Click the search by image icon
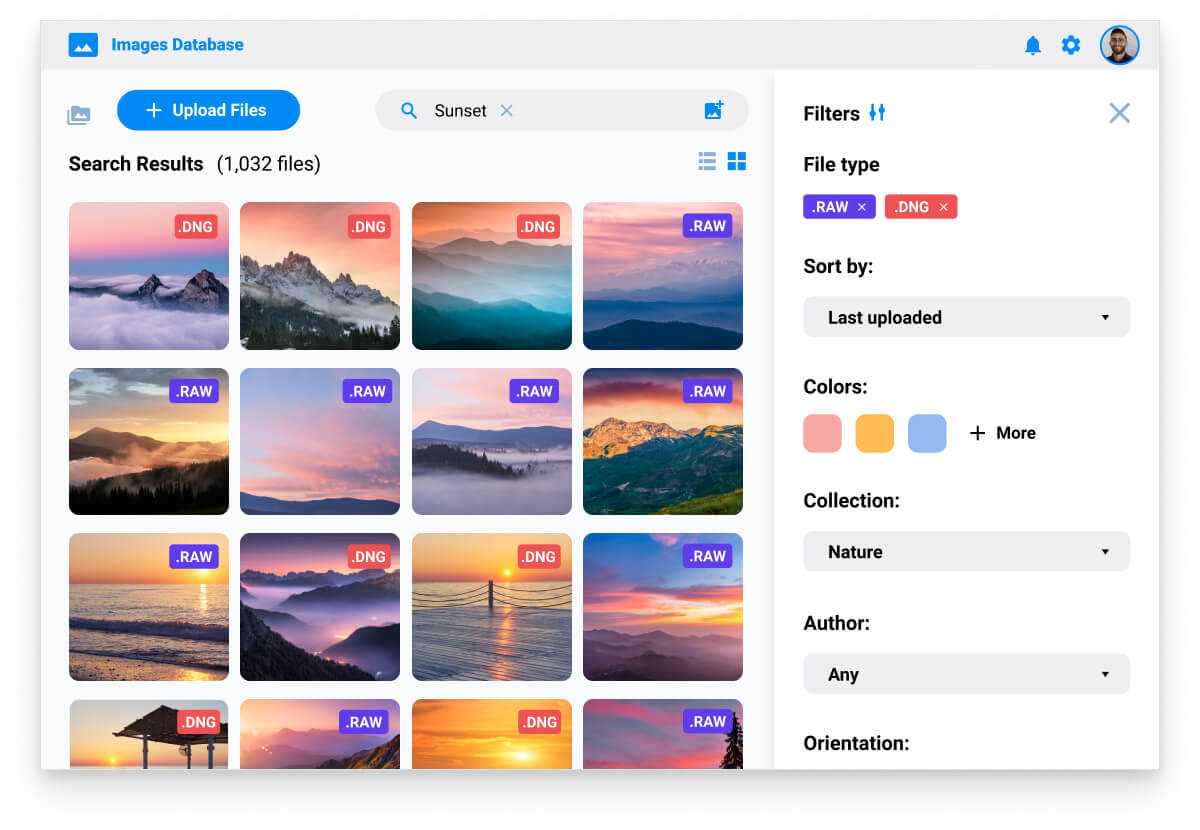This screenshot has width=1200, height=830. point(713,111)
